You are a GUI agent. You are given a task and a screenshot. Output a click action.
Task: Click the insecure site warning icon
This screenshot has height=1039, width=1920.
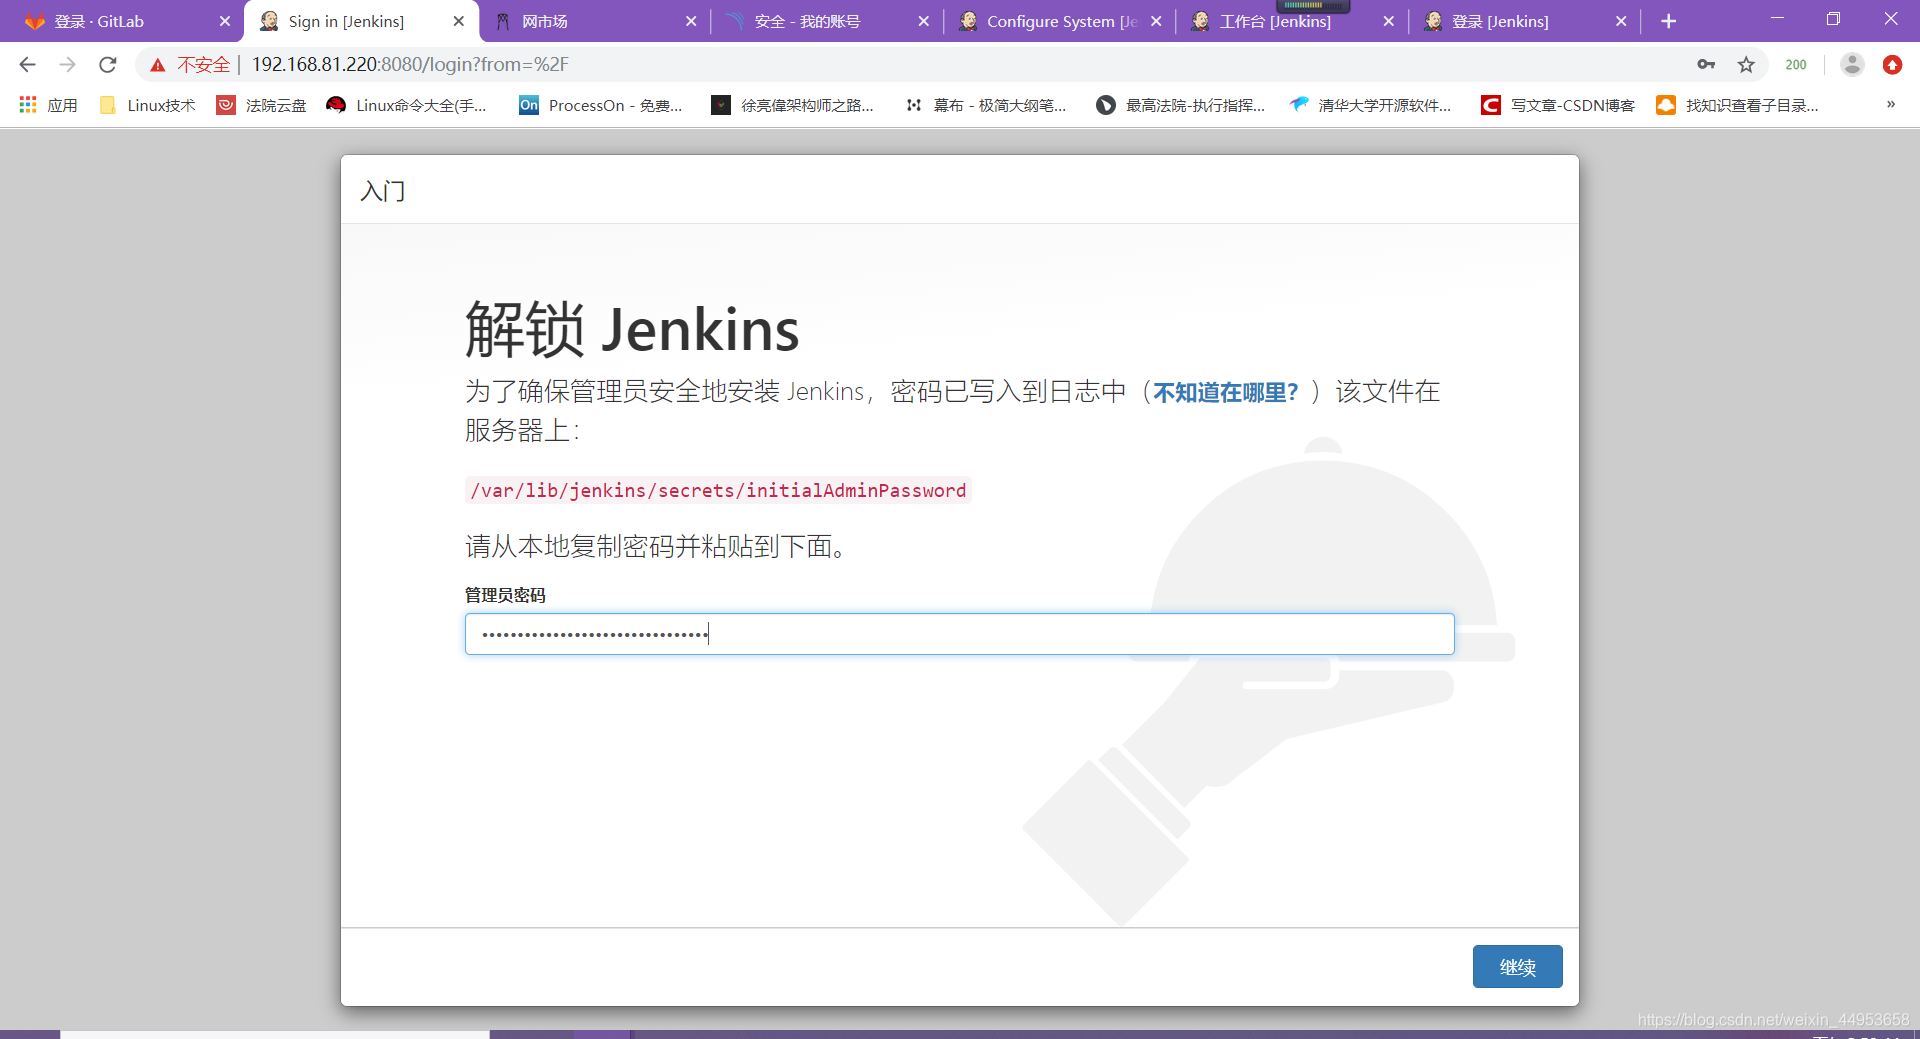(x=158, y=65)
